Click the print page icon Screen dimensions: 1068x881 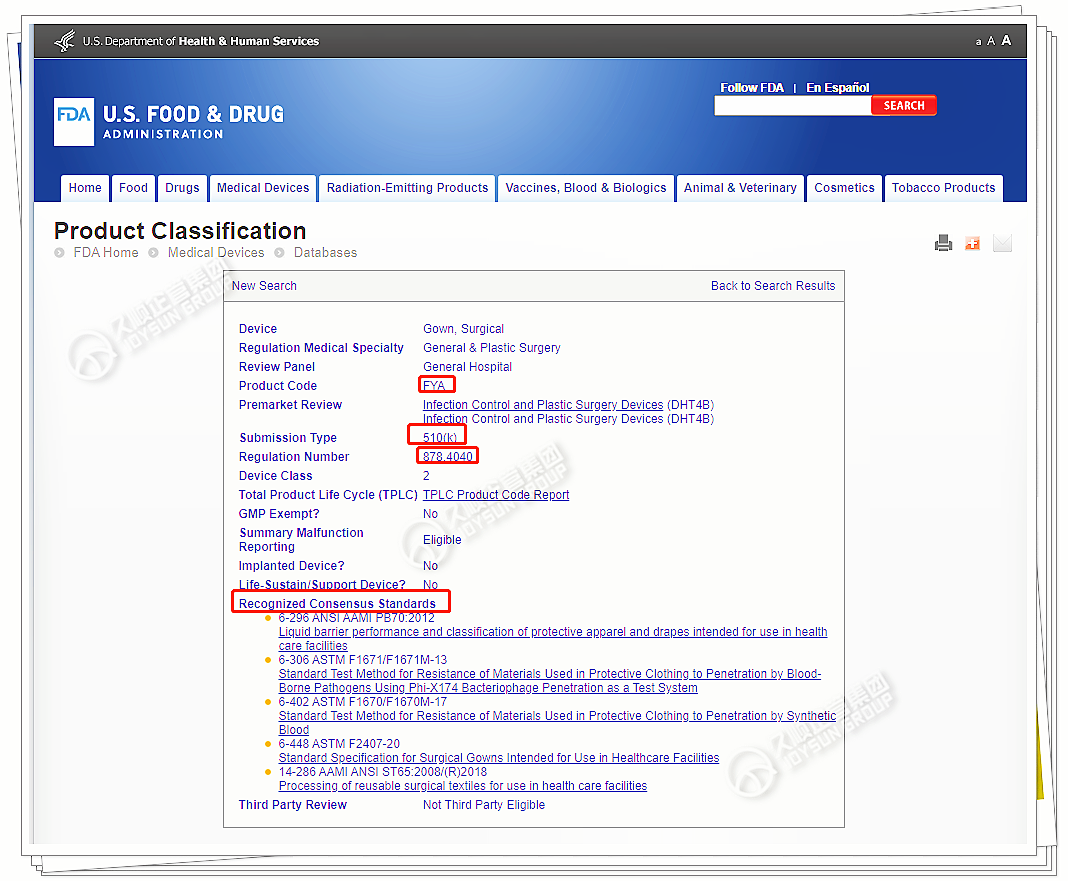click(x=943, y=243)
